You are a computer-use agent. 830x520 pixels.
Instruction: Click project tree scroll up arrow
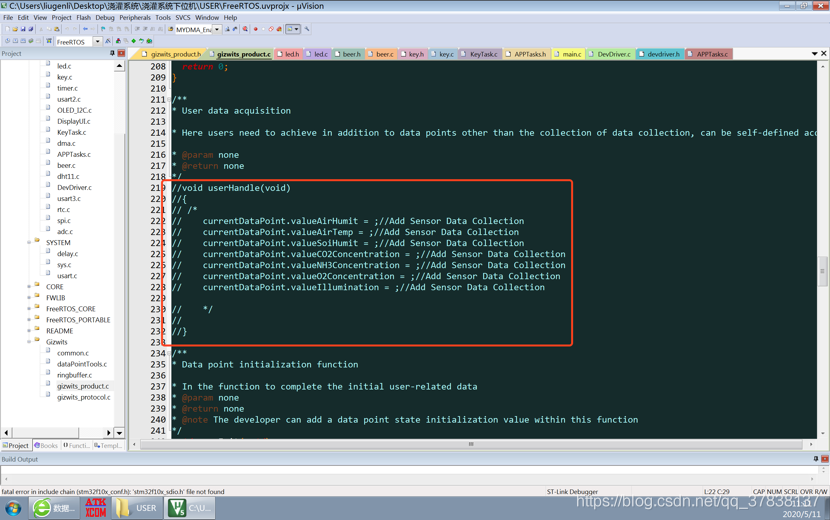click(x=119, y=66)
